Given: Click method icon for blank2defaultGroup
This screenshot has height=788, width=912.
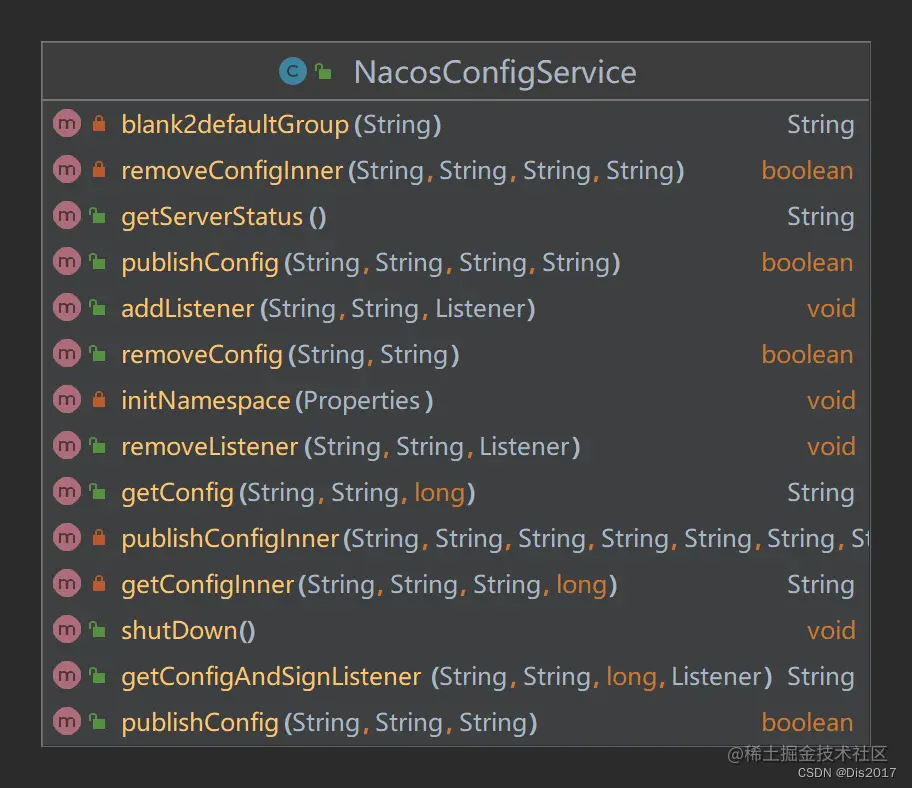Looking at the screenshot, I should tap(67, 124).
